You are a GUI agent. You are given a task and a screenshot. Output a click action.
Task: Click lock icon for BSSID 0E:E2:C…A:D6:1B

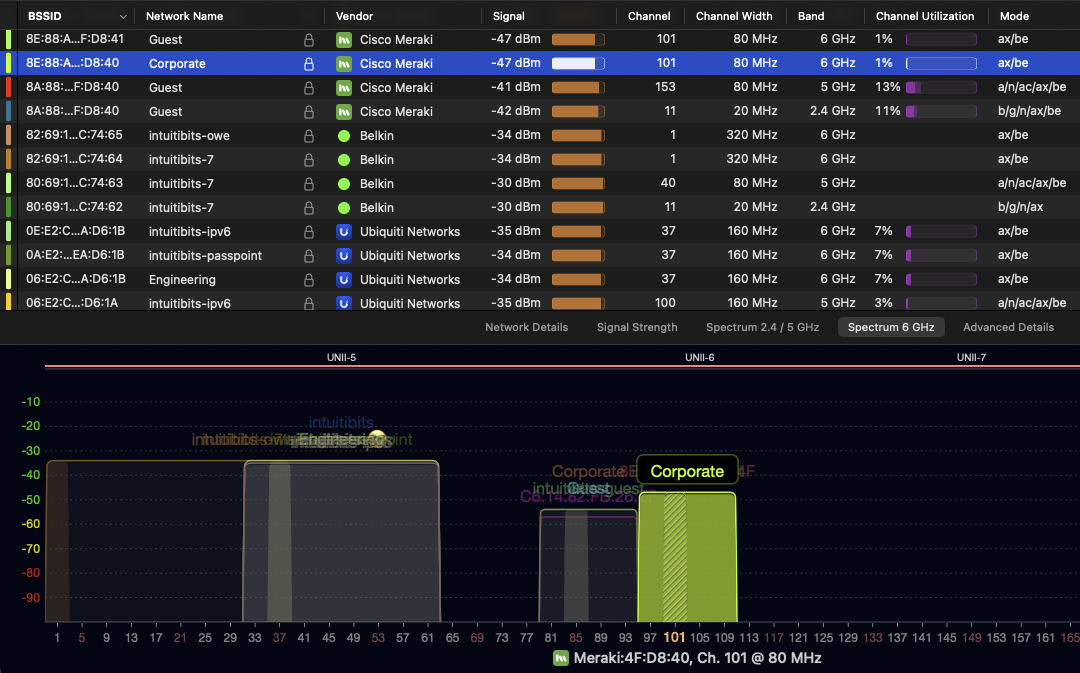309,231
